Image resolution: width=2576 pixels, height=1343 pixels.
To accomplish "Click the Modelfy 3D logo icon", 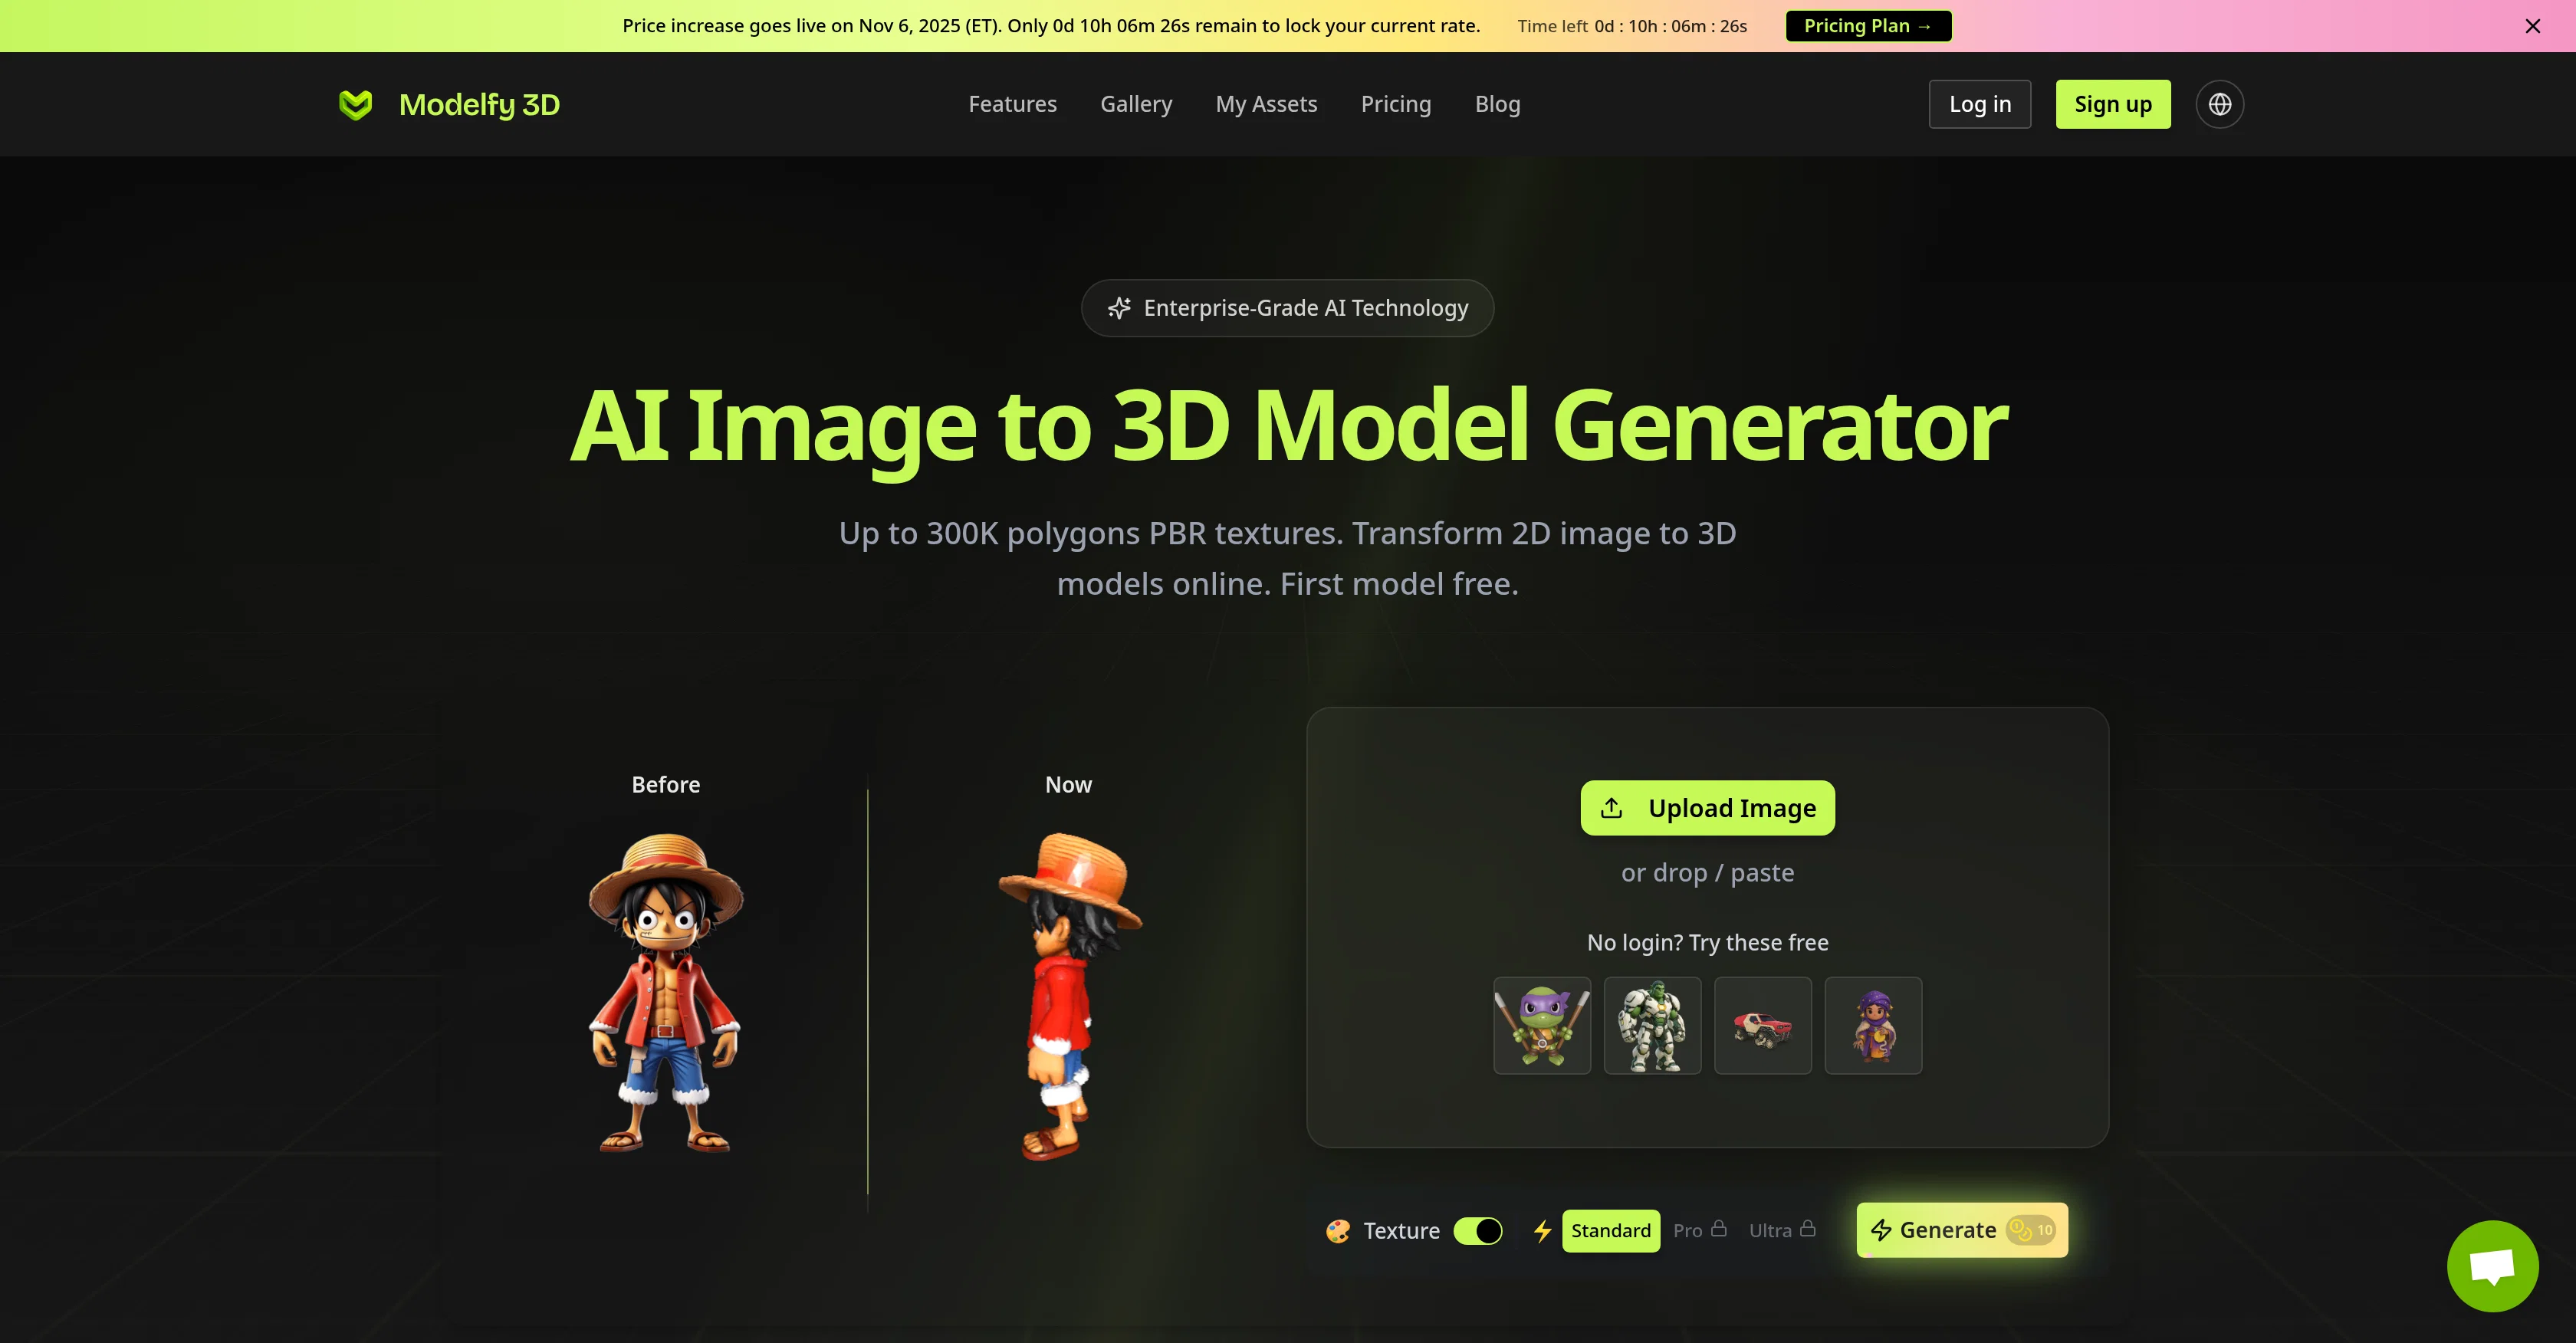I will click(x=355, y=104).
